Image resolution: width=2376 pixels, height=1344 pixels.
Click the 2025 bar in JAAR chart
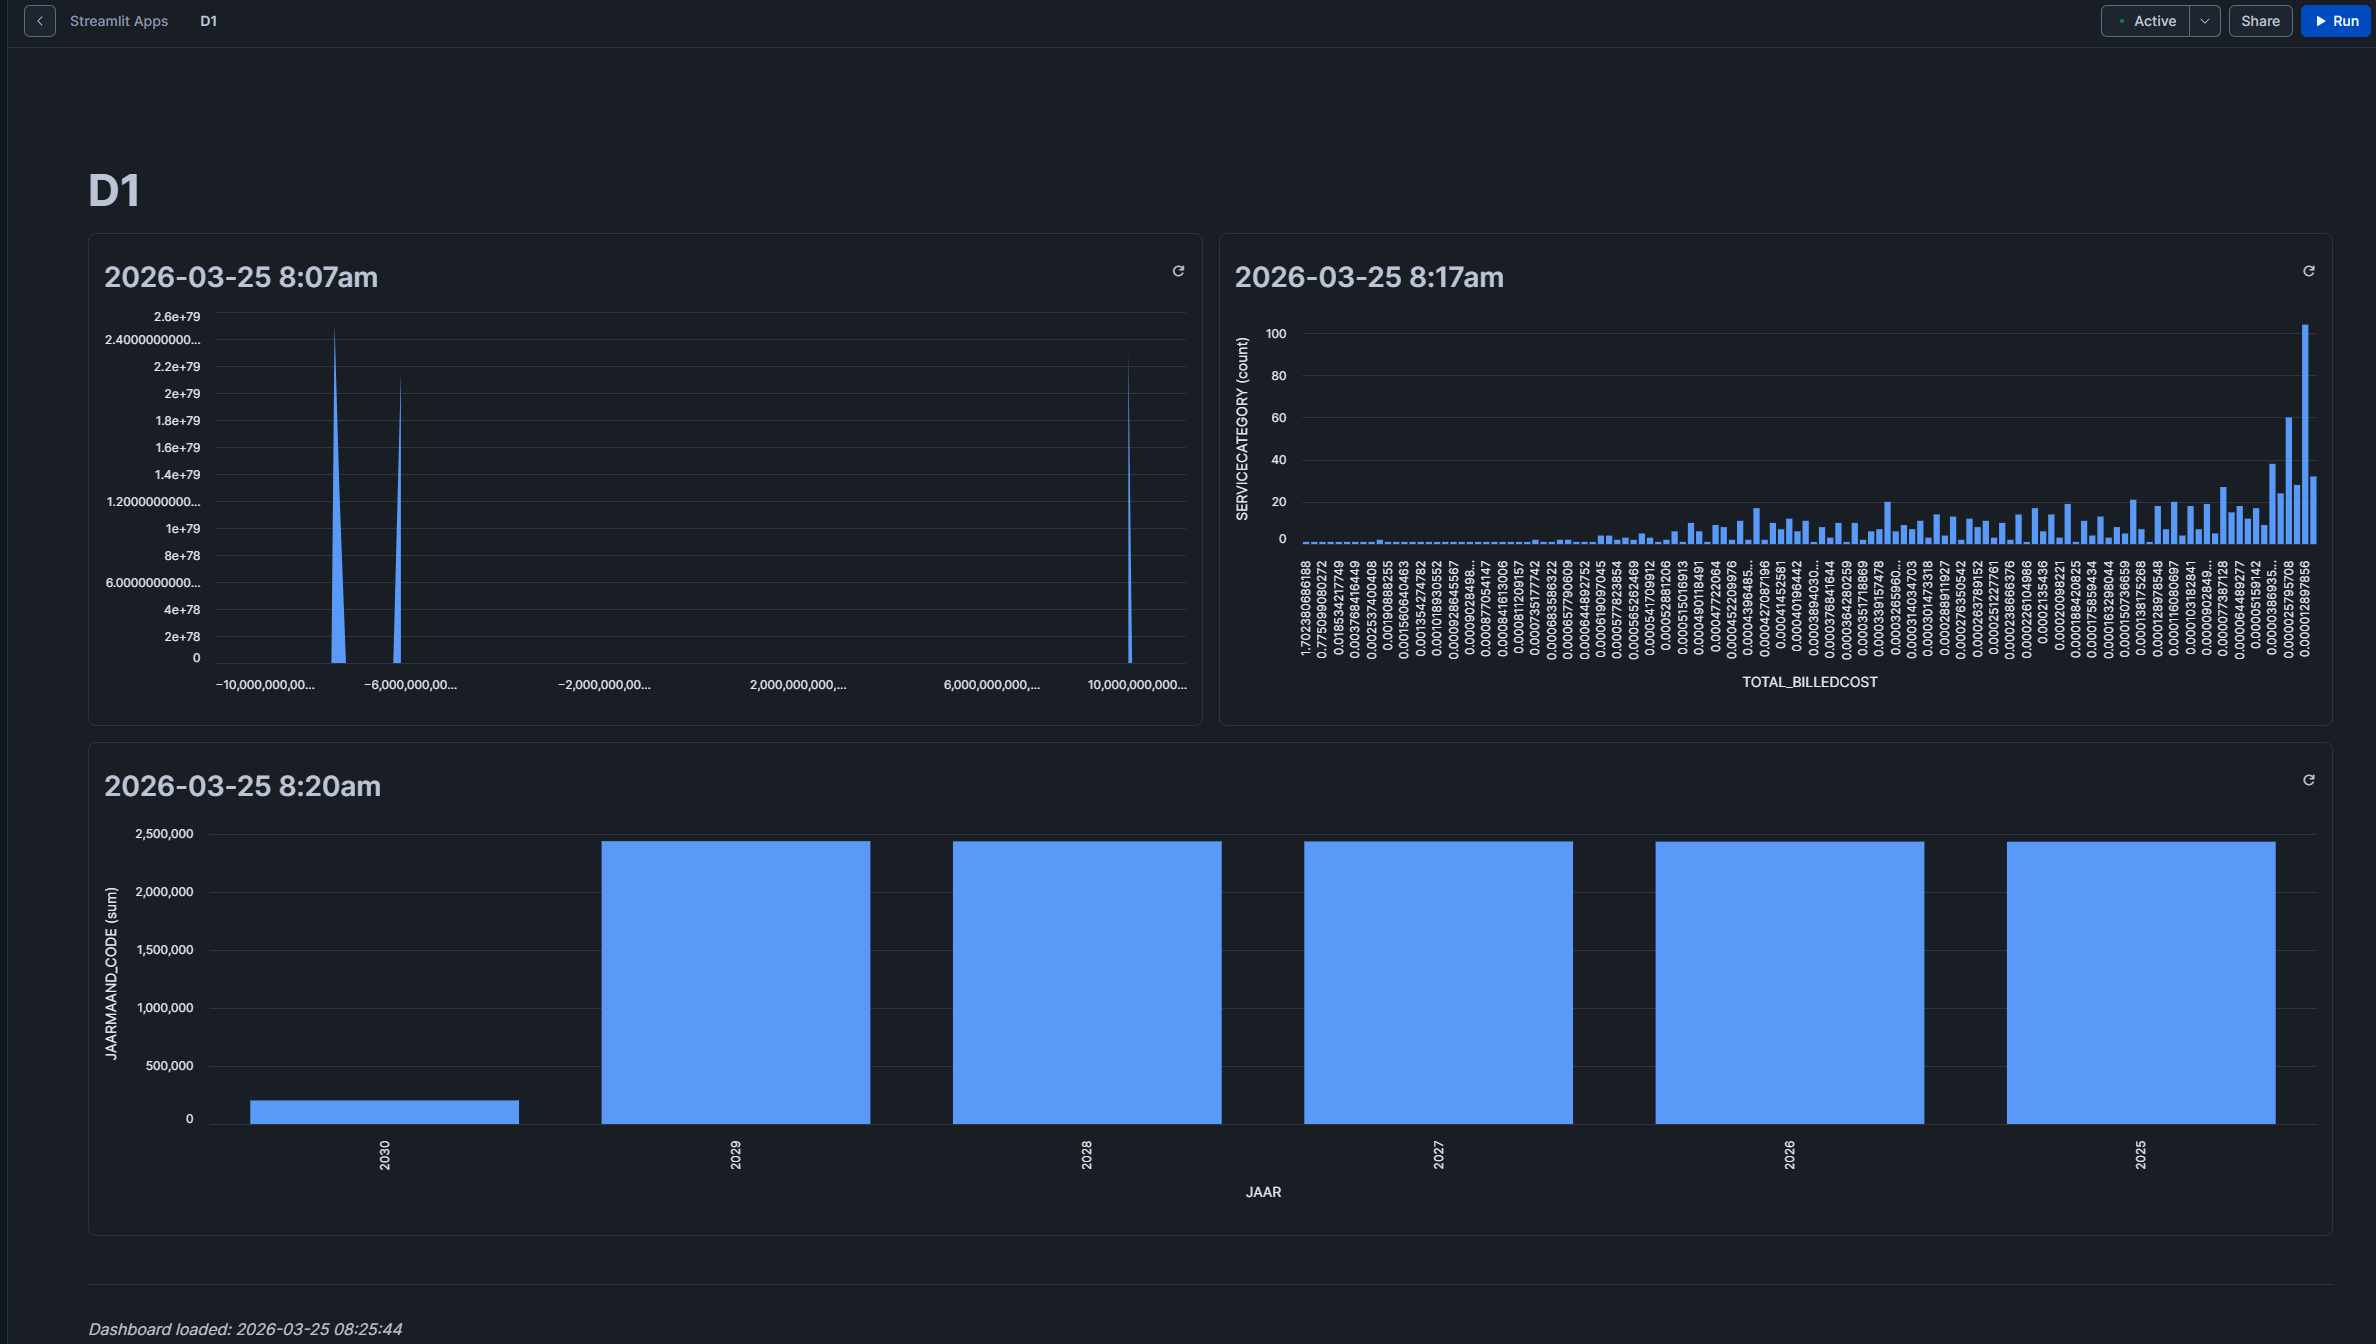[2140, 982]
